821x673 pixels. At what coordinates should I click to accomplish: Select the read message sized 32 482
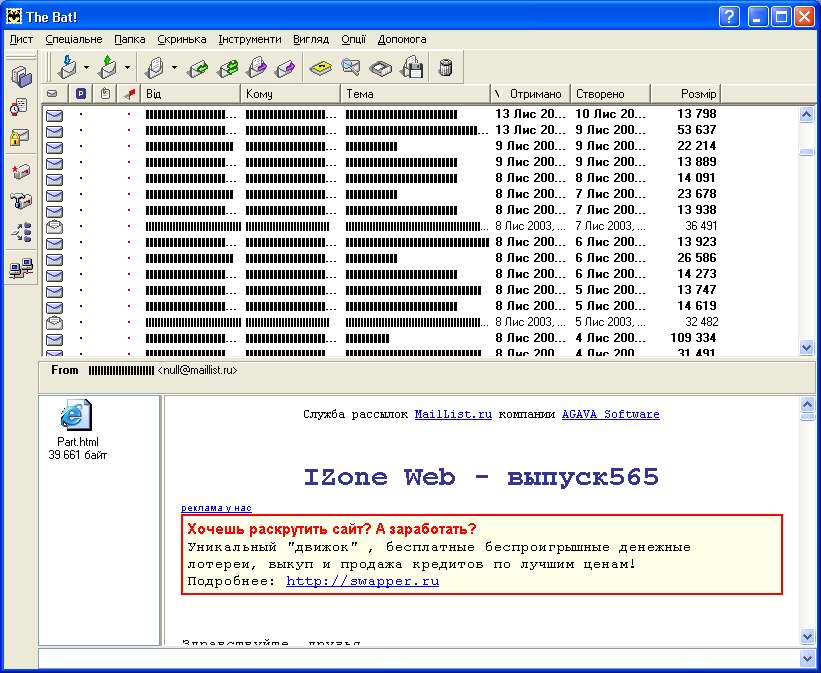pyautogui.click(x=420, y=322)
